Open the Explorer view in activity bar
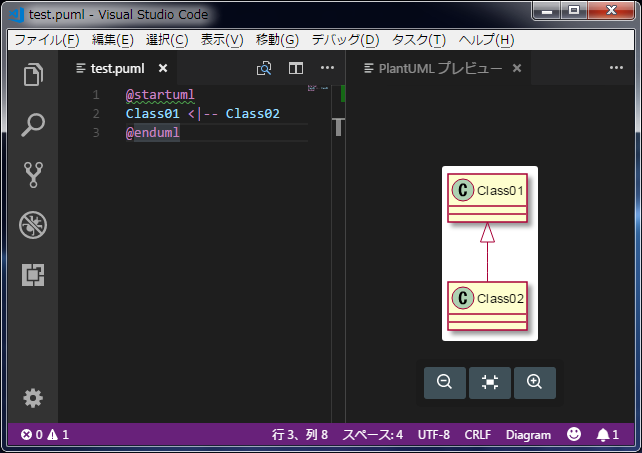This screenshot has height=453, width=642. point(33,75)
